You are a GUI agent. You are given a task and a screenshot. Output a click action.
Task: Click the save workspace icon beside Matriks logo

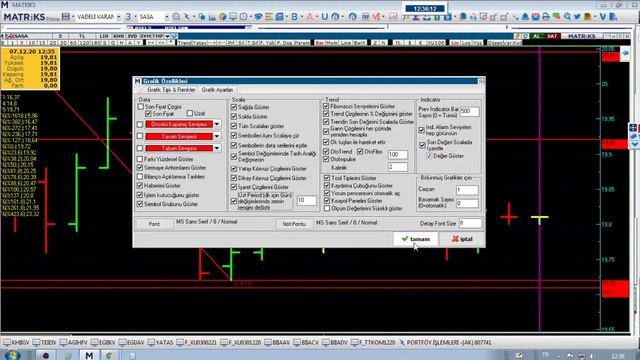(66, 17)
